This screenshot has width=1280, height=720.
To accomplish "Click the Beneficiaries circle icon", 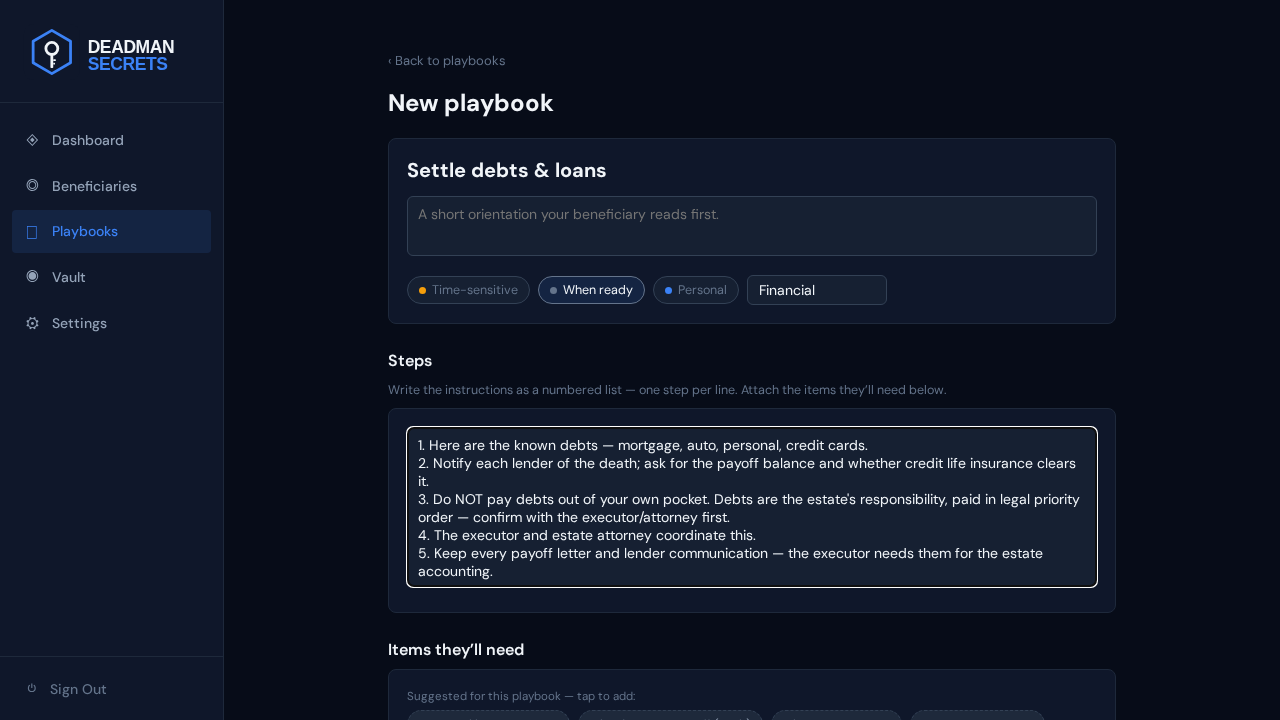I will coord(32,185).
